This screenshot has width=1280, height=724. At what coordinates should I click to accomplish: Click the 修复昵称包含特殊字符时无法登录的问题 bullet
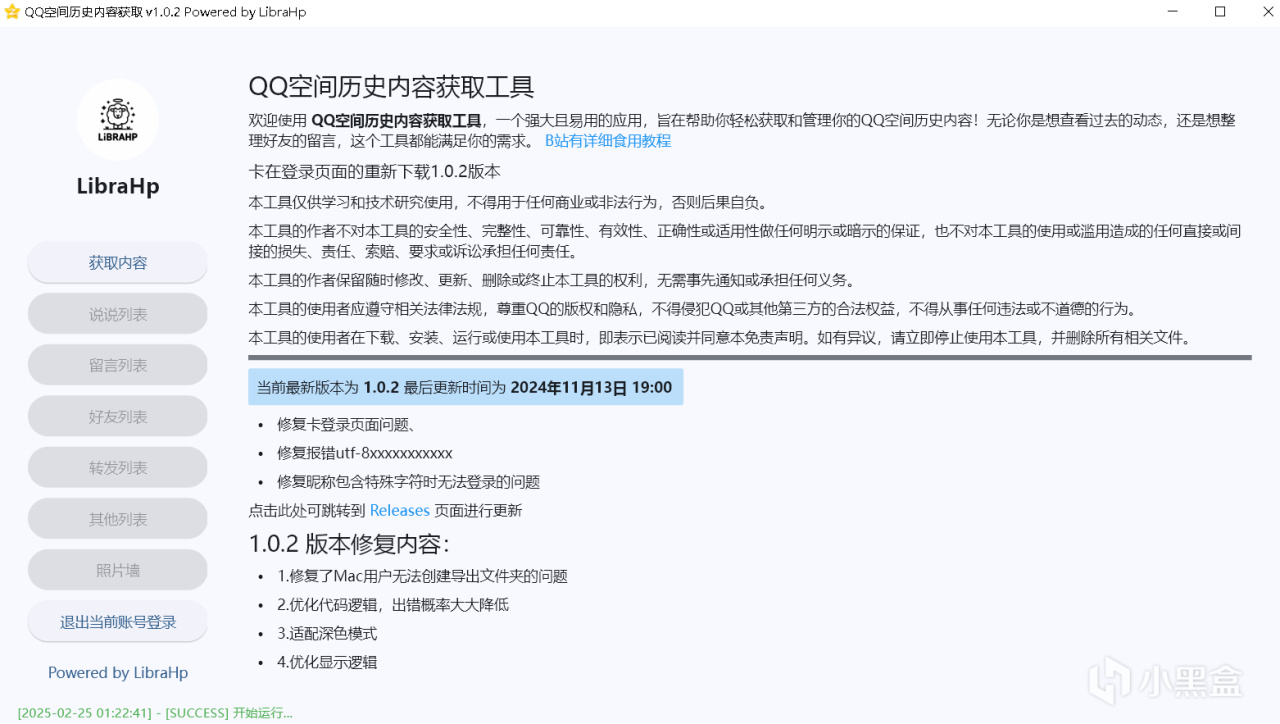[408, 482]
